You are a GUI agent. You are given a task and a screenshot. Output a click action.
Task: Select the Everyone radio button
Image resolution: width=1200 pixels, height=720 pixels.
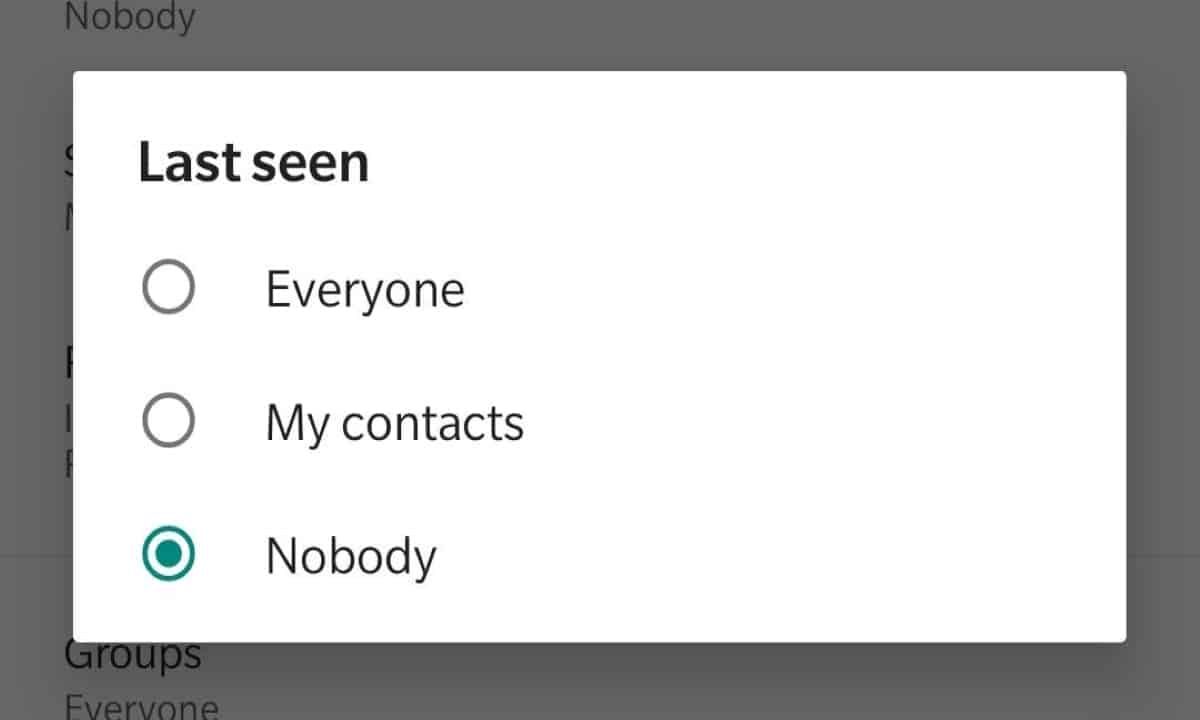pyautogui.click(x=168, y=290)
